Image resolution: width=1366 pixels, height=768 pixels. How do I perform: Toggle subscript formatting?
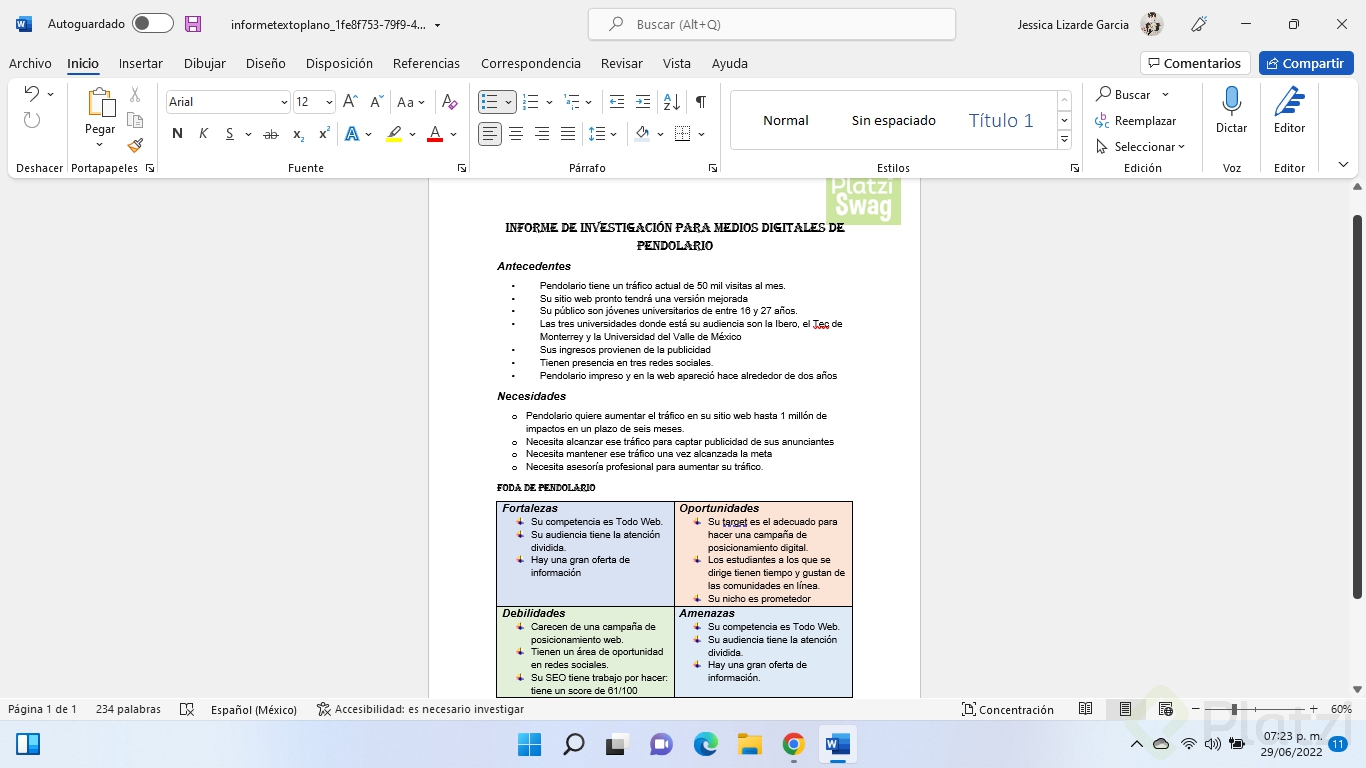coord(298,134)
